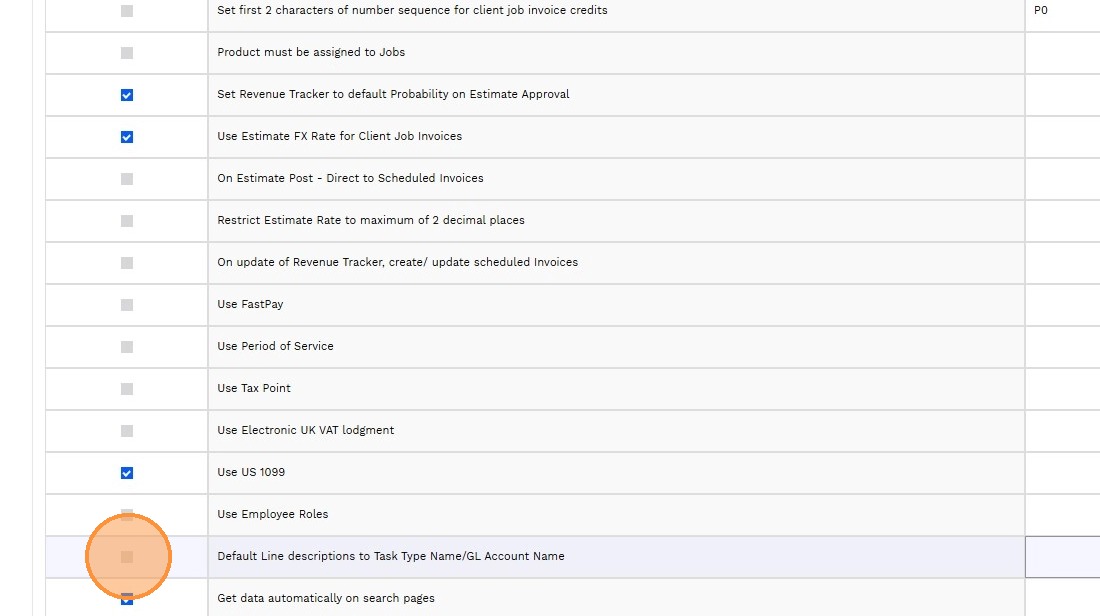
Task: Enable 'On update of Revenue Tracker' checkbox
Action: pyautogui.click(x=127, y=263)
